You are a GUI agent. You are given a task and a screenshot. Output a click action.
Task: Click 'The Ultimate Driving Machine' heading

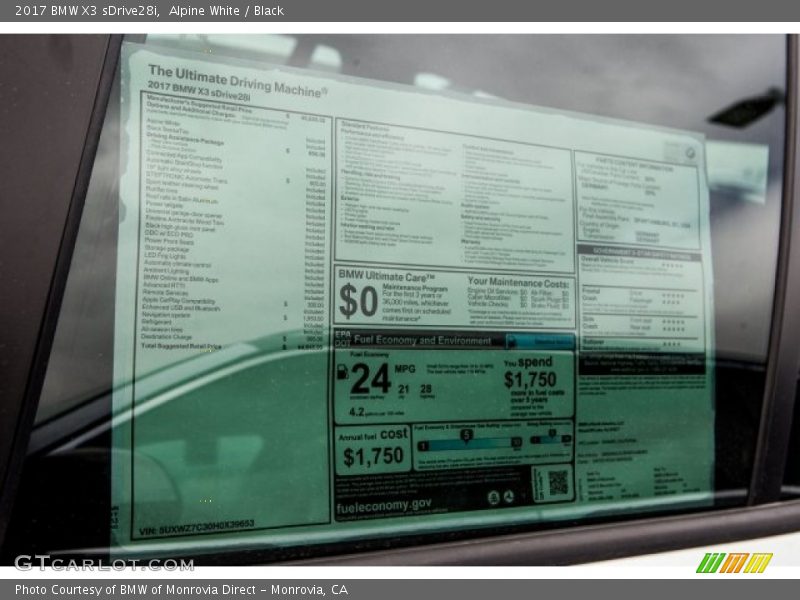coord(237,80)
